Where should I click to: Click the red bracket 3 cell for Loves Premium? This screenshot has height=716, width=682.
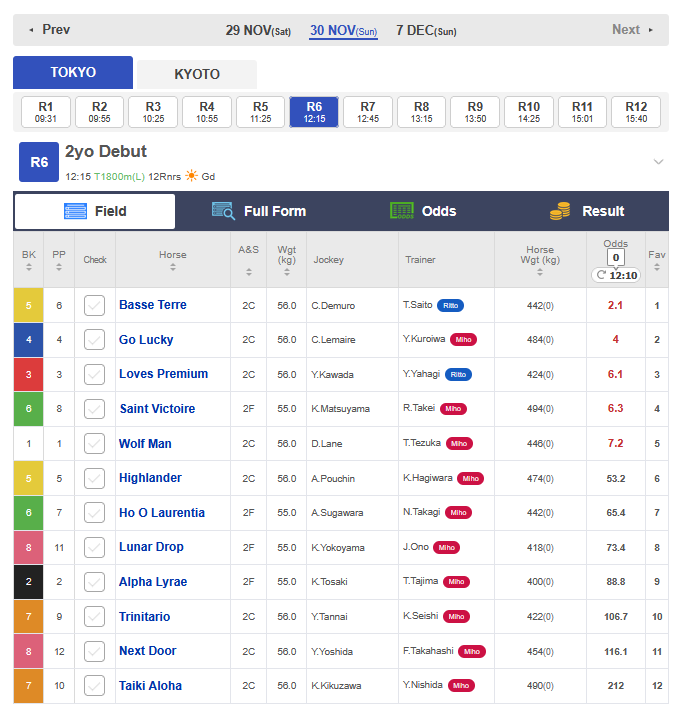click(x=28, y=374)
